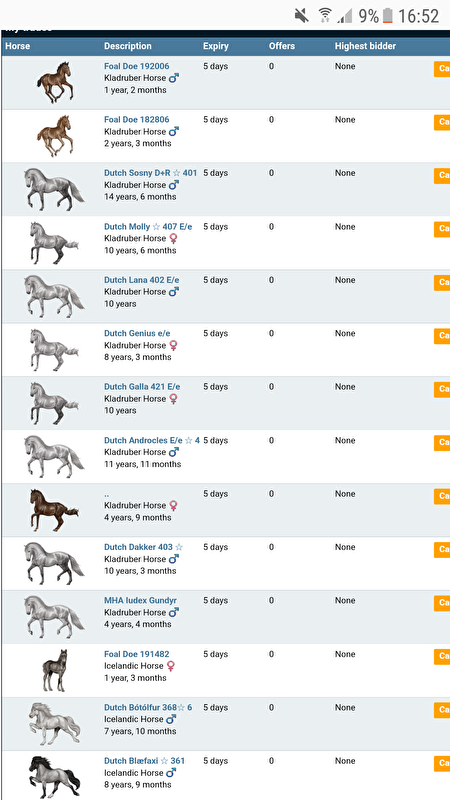Click the dark bay mare thumbnail named '..'
The image size is (450, 800).
[x=54, y=510]
